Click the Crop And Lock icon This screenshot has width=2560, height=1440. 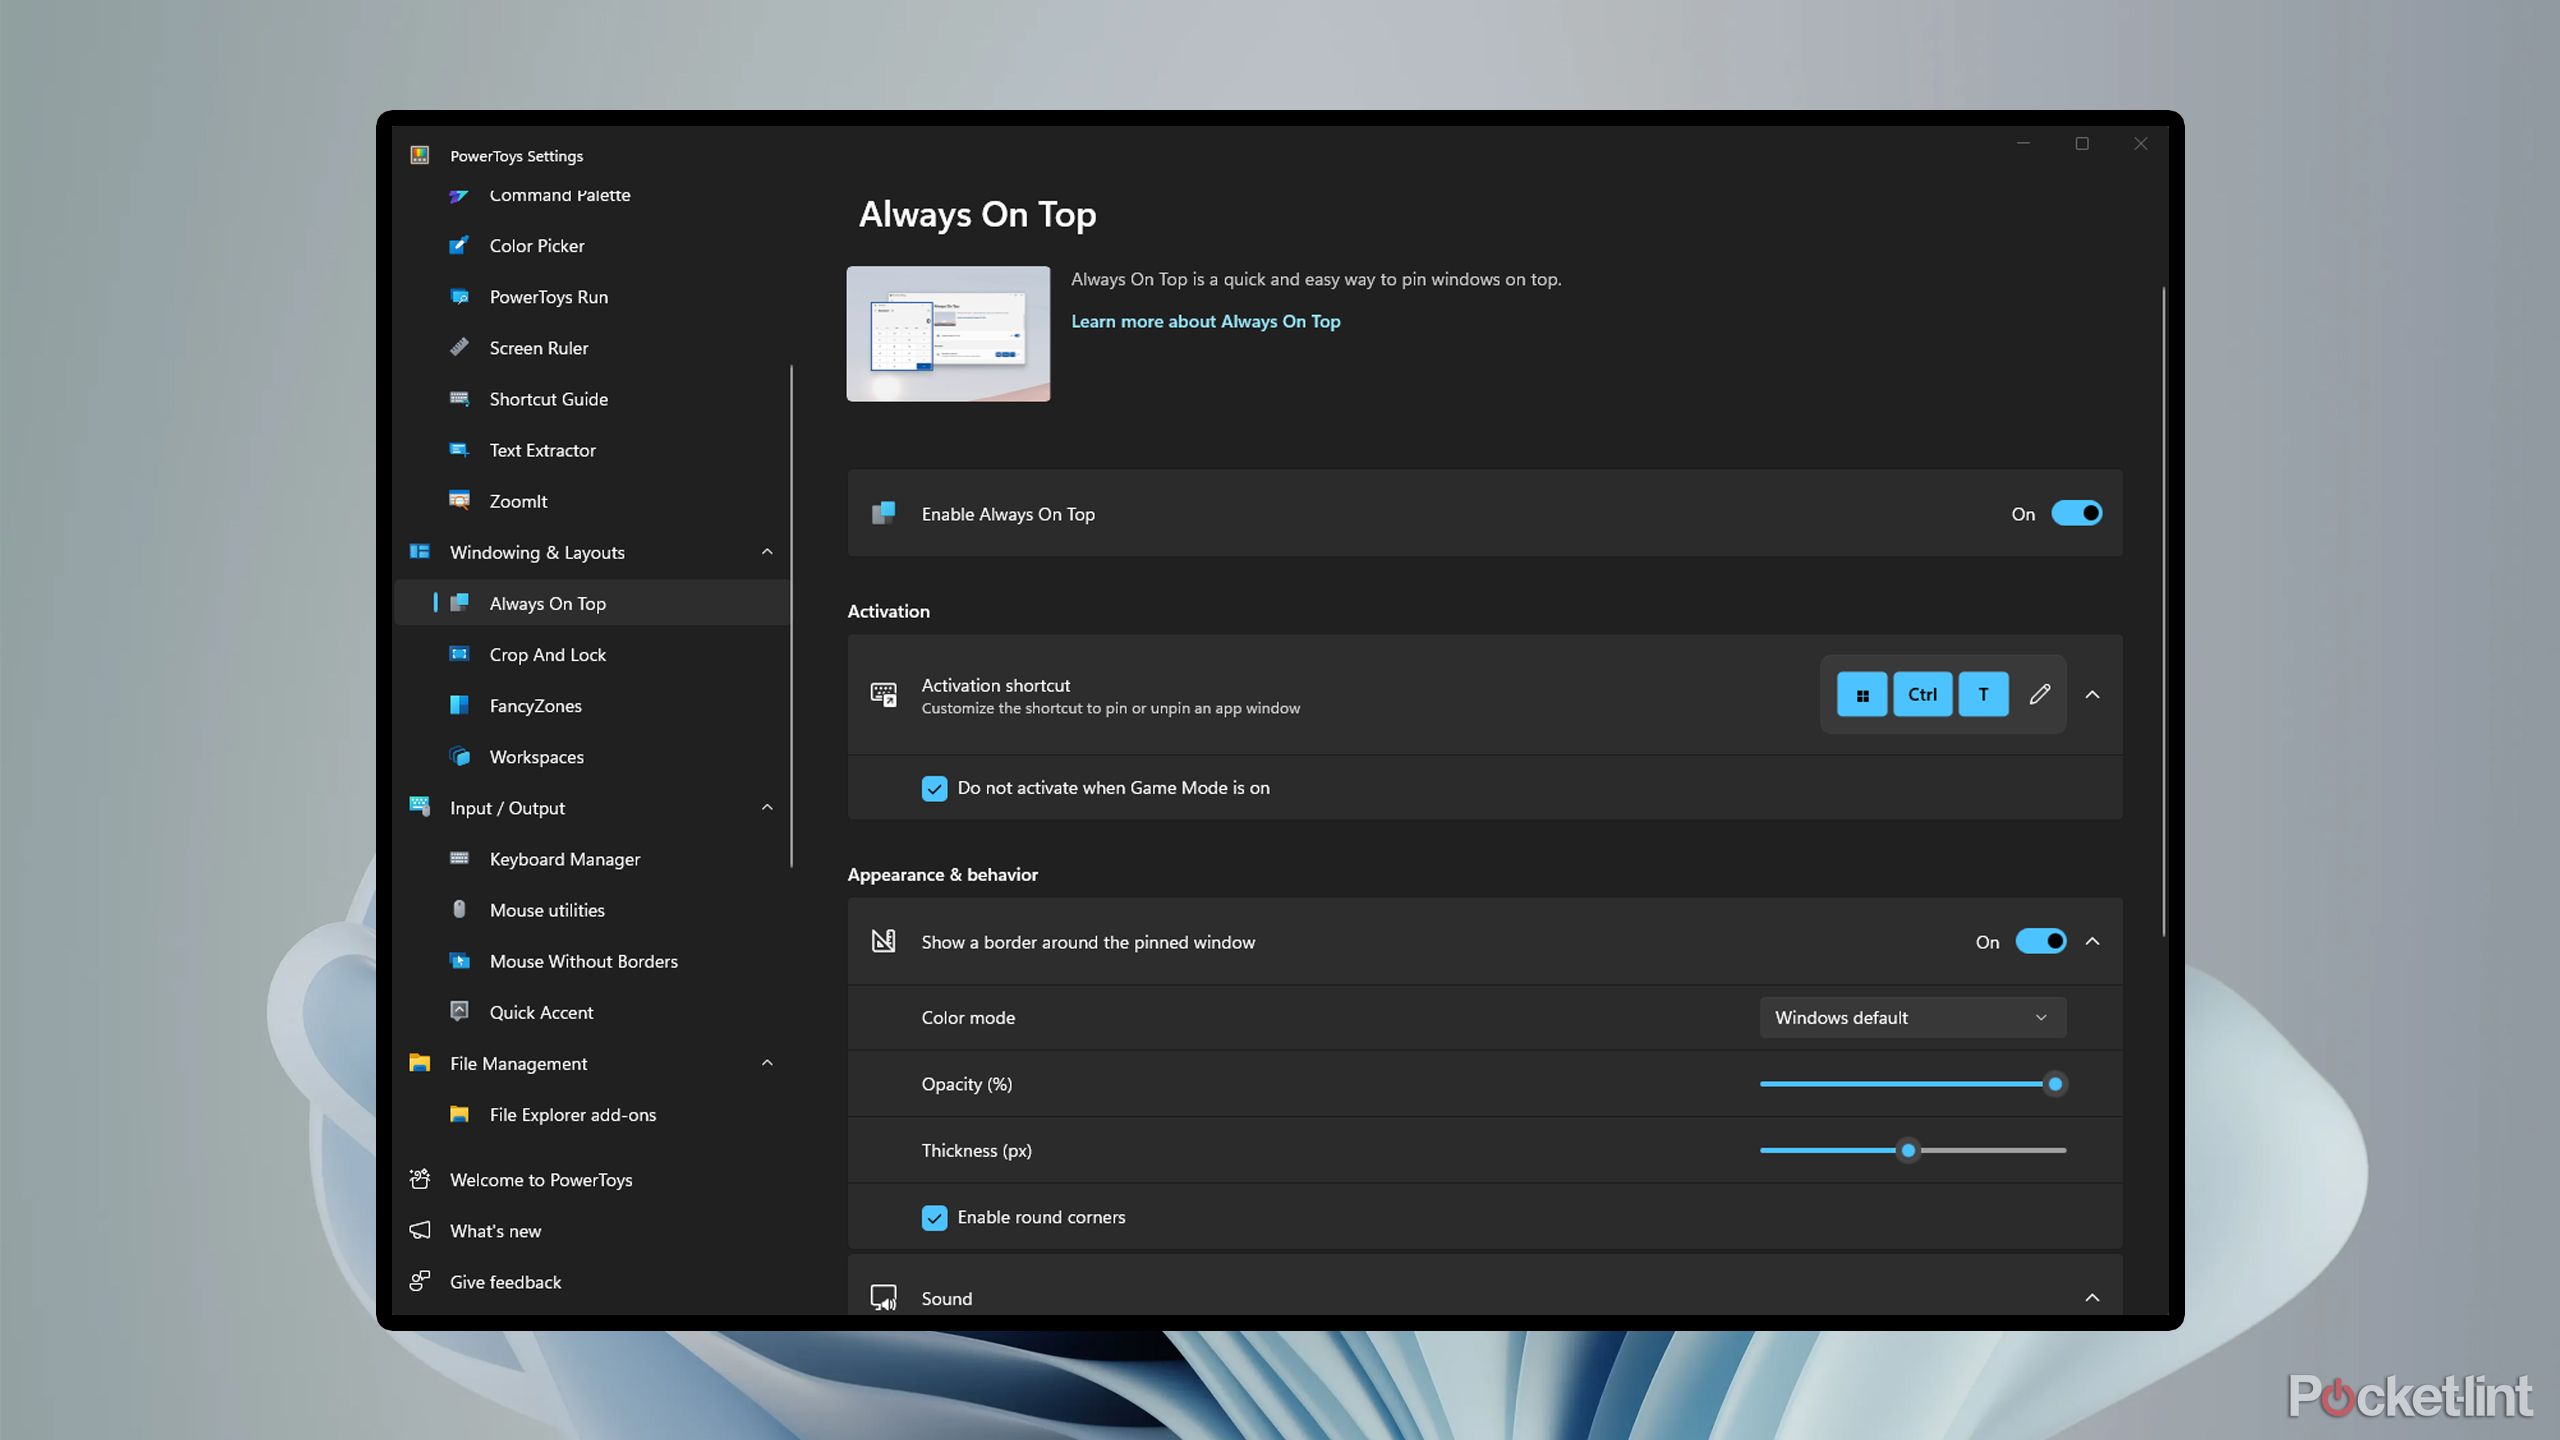459,653
